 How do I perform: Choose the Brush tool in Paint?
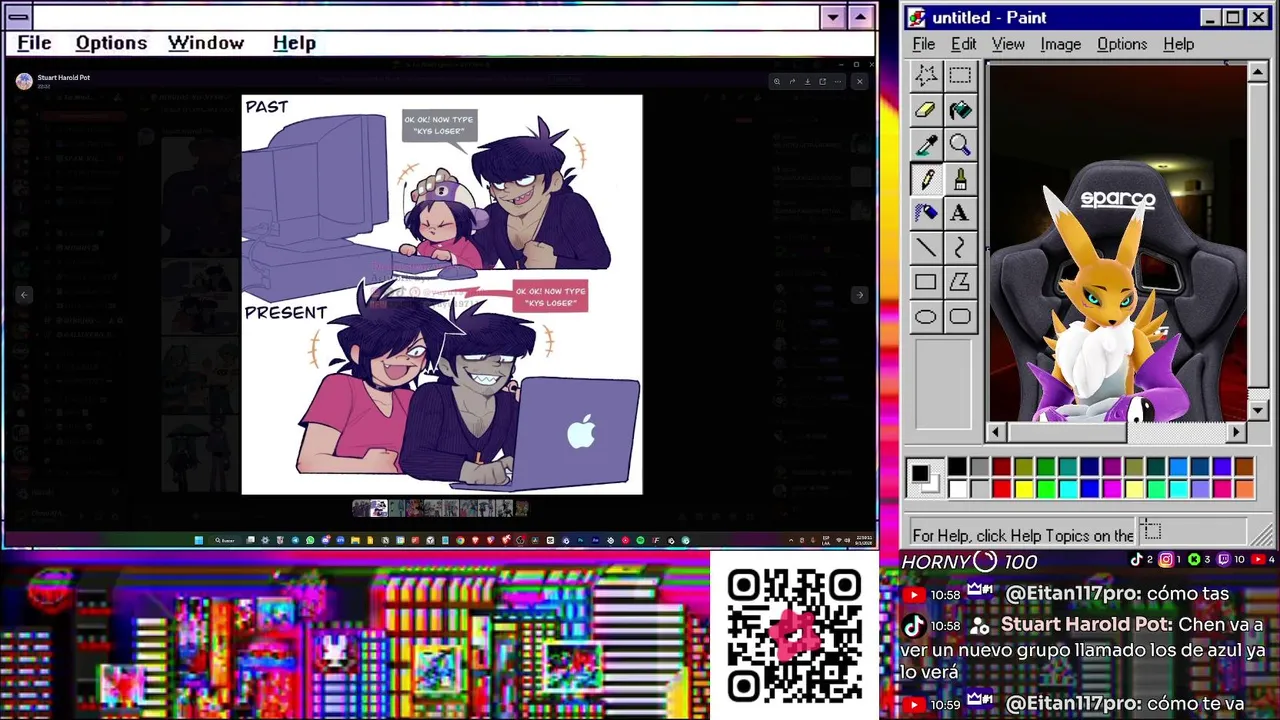pos(960,179)
